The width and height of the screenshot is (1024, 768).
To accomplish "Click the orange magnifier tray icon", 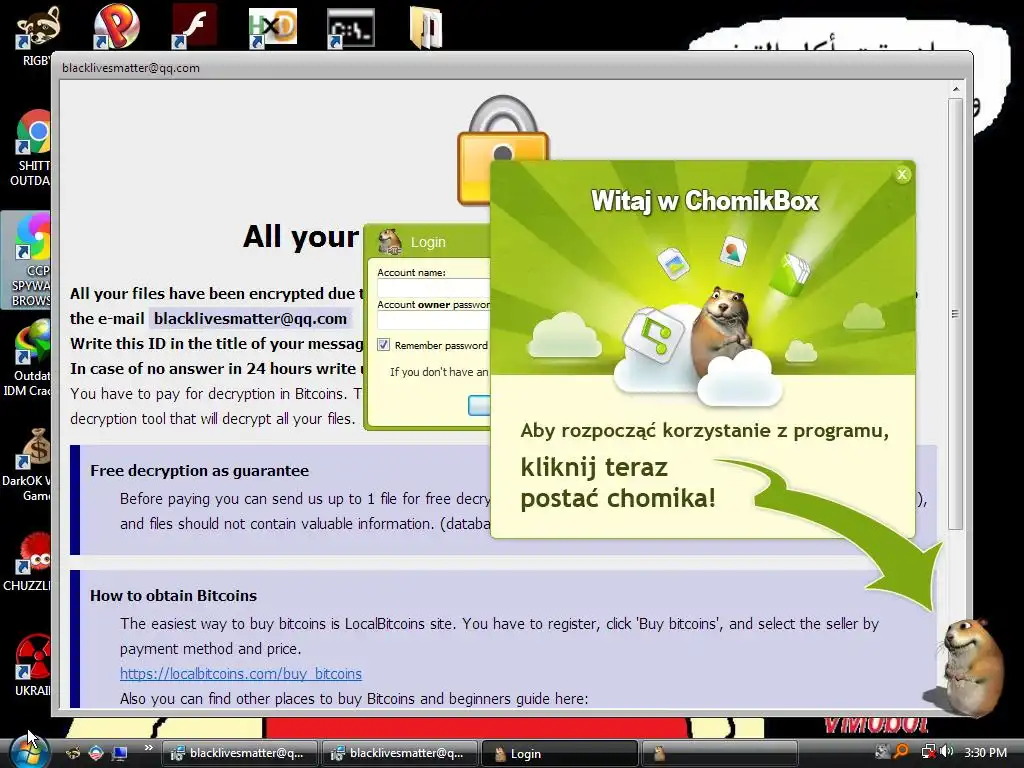I will pos(901,752).
